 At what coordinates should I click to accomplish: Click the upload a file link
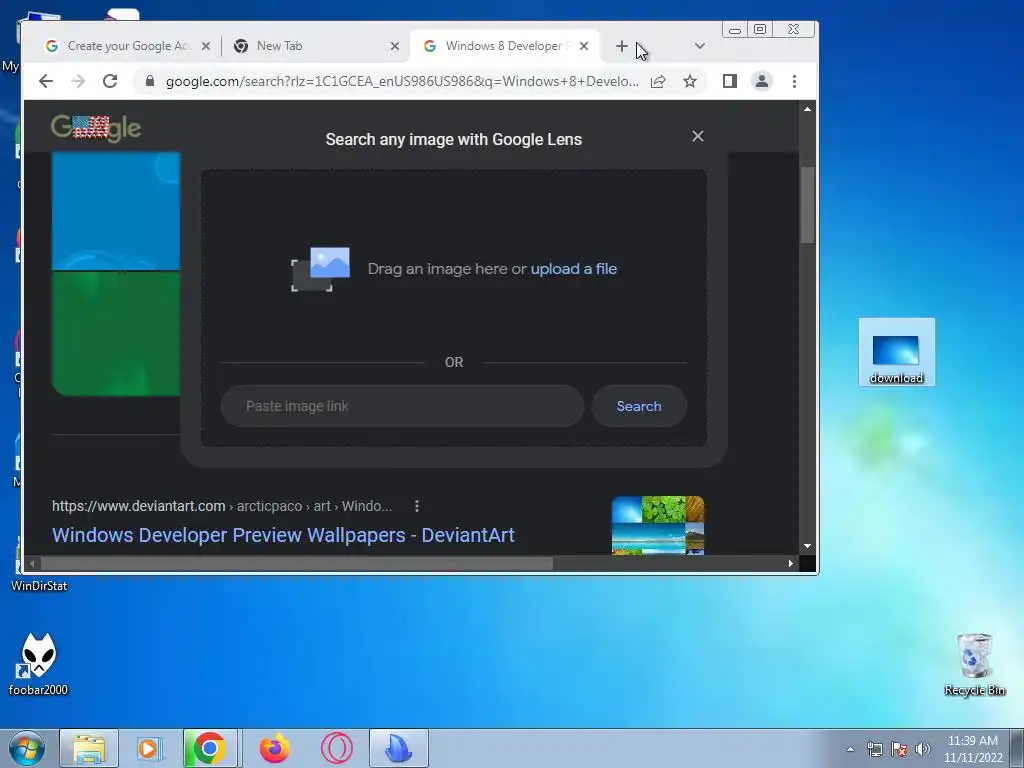pos(573,268)
